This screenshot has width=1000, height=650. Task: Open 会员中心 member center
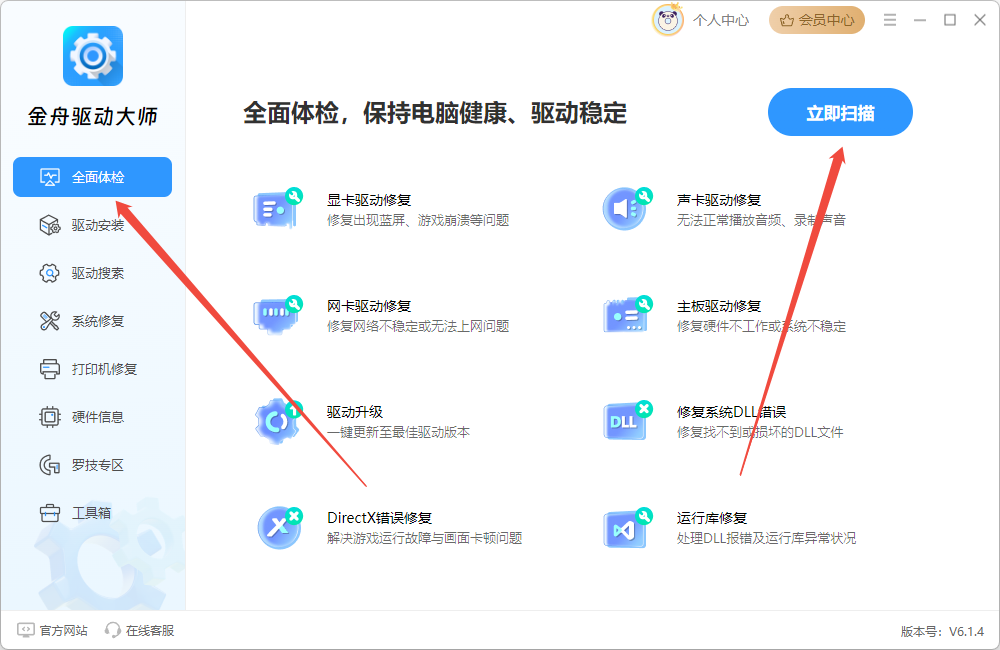click(x=817, y=20)
